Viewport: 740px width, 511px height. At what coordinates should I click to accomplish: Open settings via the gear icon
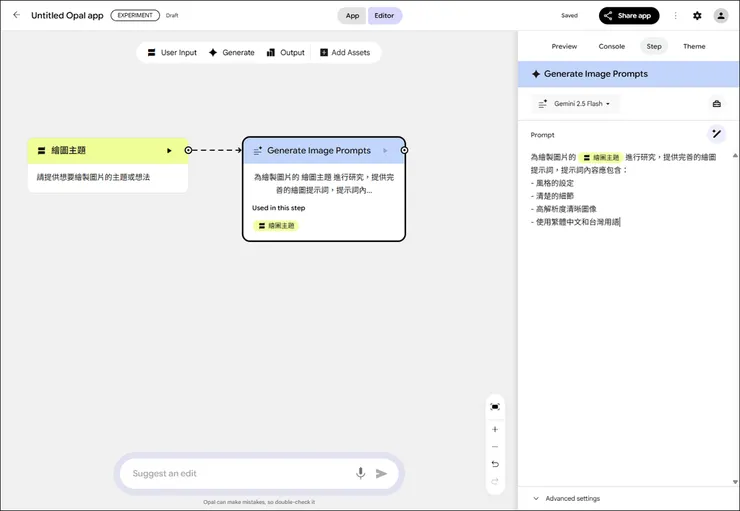[697, 16]
